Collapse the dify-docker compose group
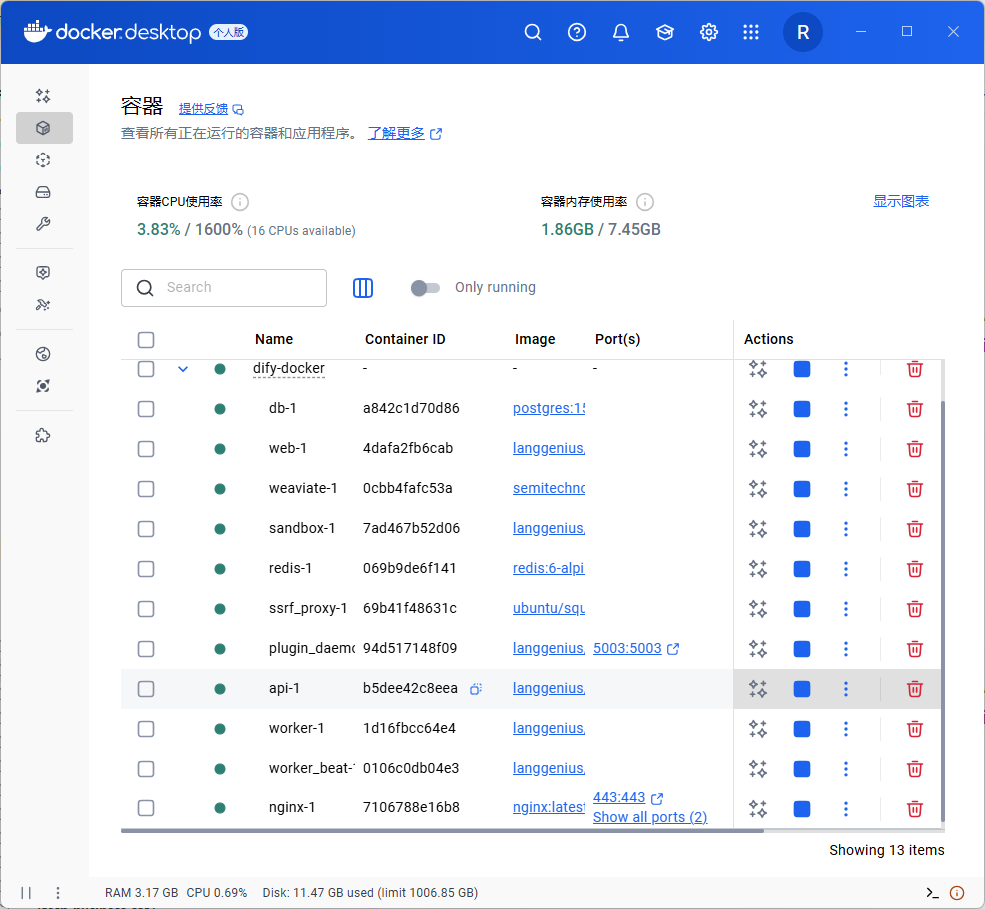Viewport: 985px width, 909px height. point(182,369)
